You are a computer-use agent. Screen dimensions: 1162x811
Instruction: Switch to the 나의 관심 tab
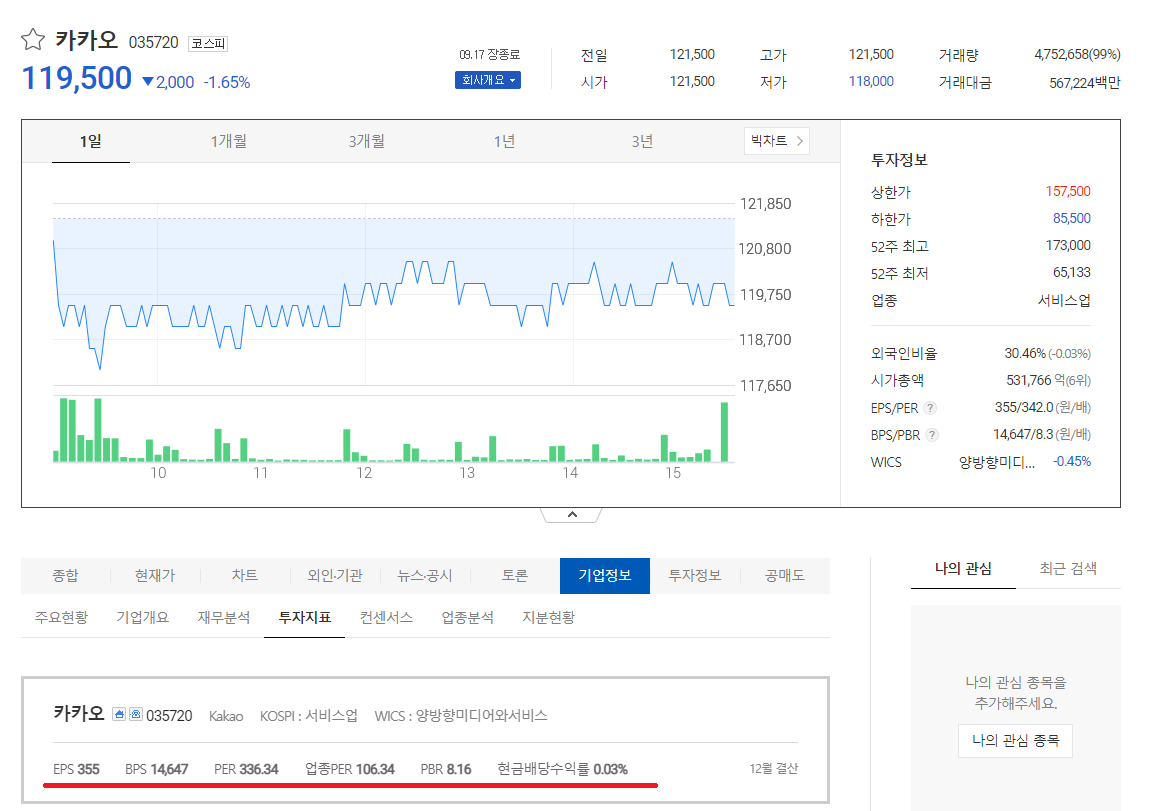[963, 569]
